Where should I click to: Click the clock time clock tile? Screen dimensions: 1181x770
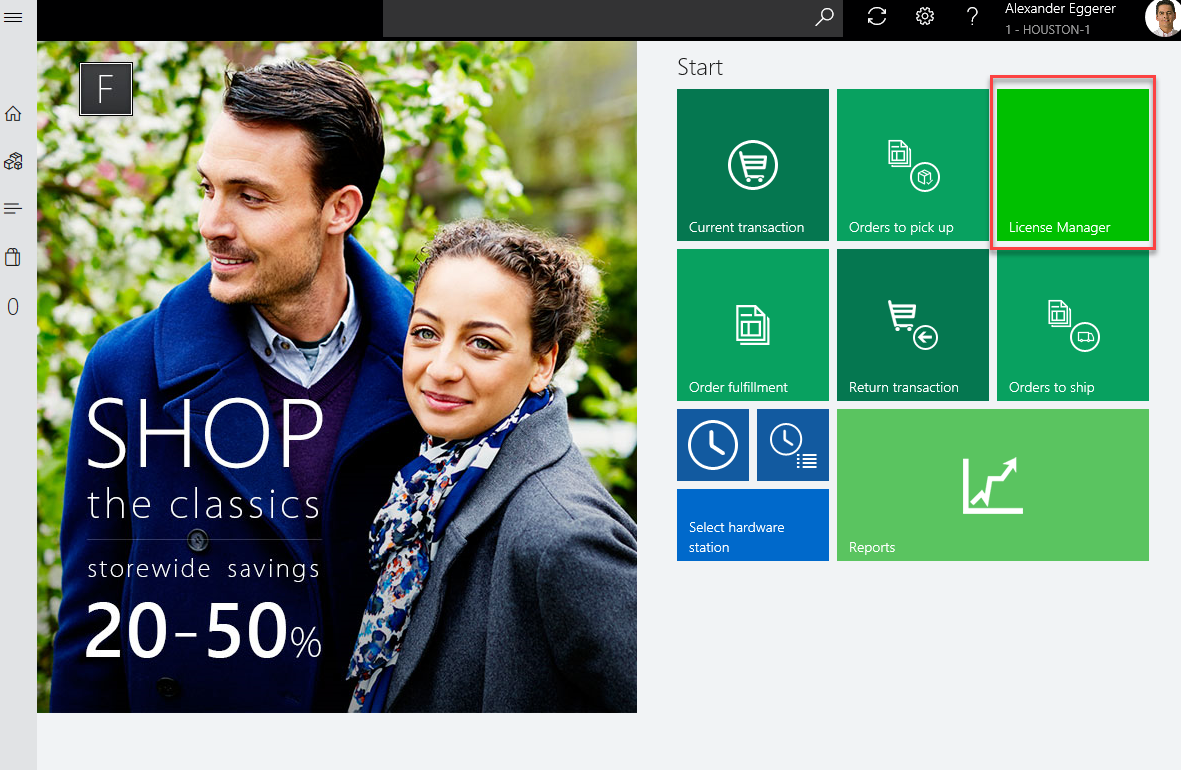coord(713,445)
